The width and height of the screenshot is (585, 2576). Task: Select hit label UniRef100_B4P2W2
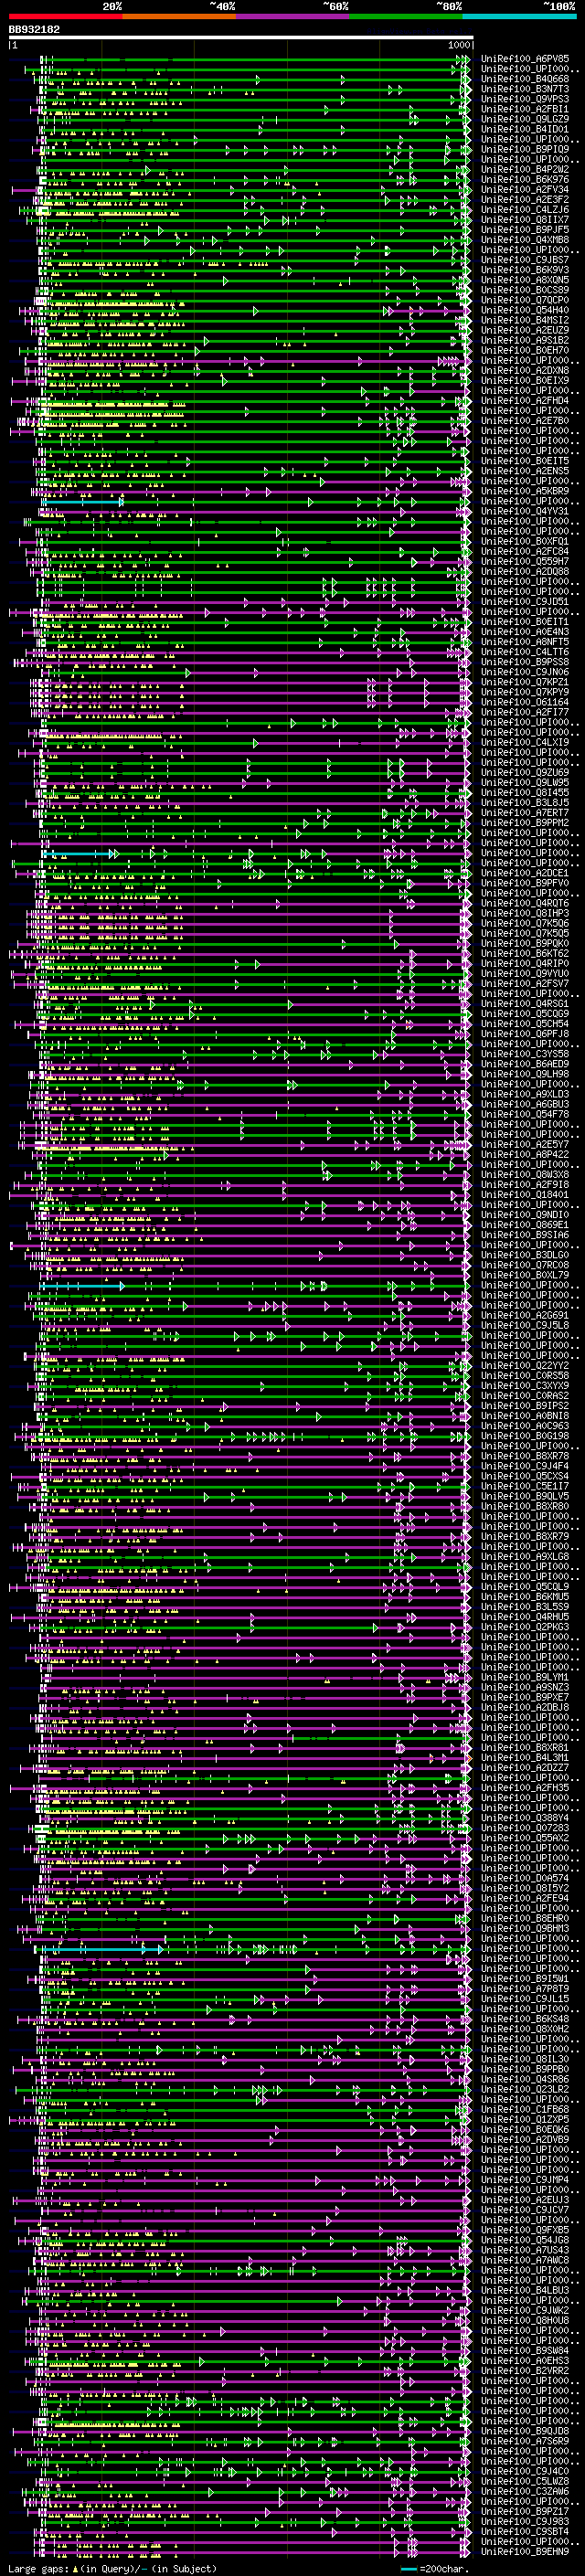[x=525, y=169]
